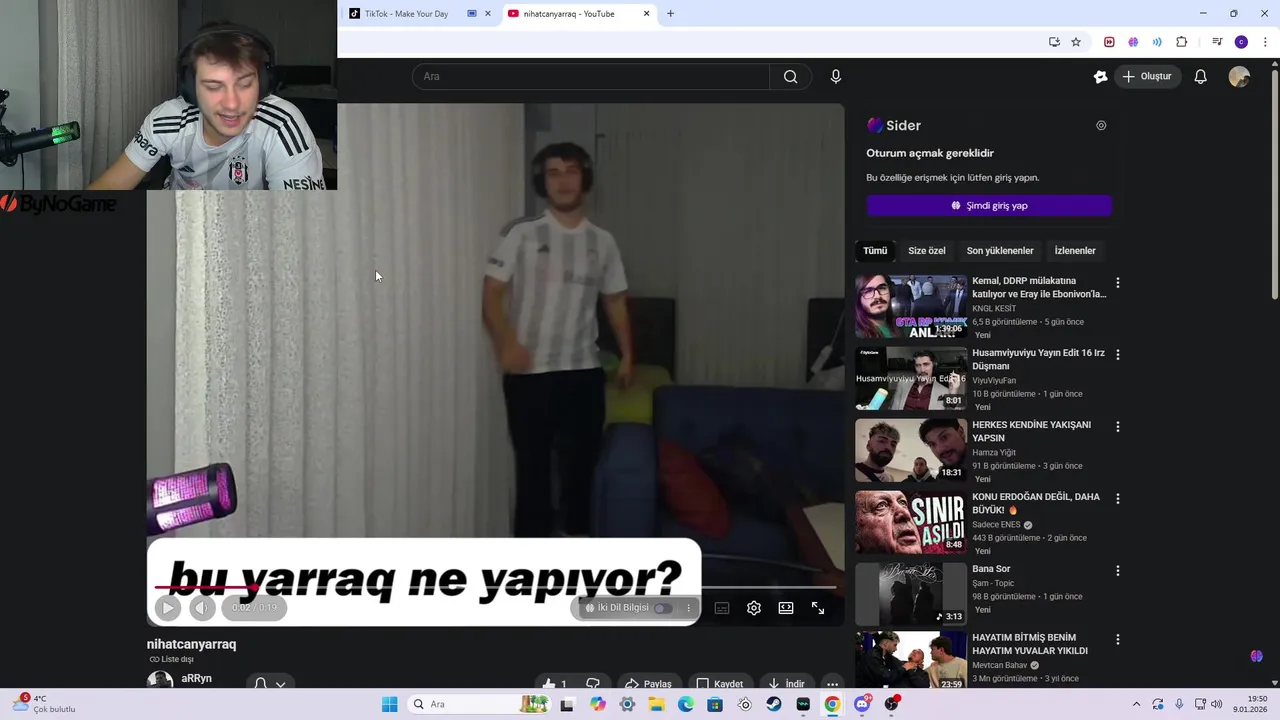1280x720 pixels.
Task: Open options for HAYATIM BİTMİŞ BENİM video
Action: pos(1117,640)
